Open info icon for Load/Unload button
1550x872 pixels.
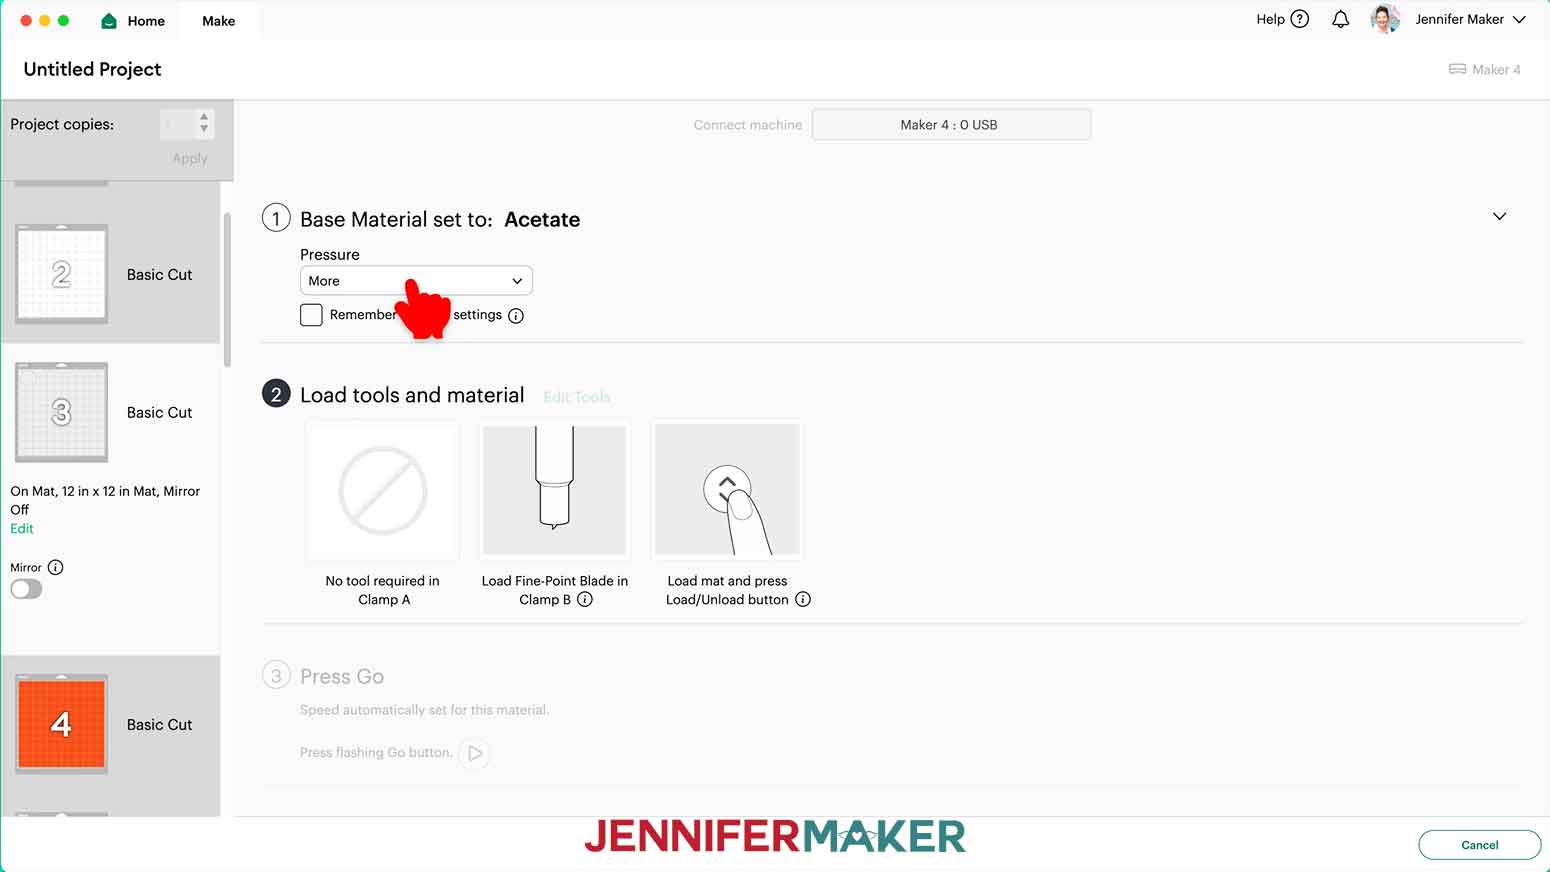click(803, 600)
